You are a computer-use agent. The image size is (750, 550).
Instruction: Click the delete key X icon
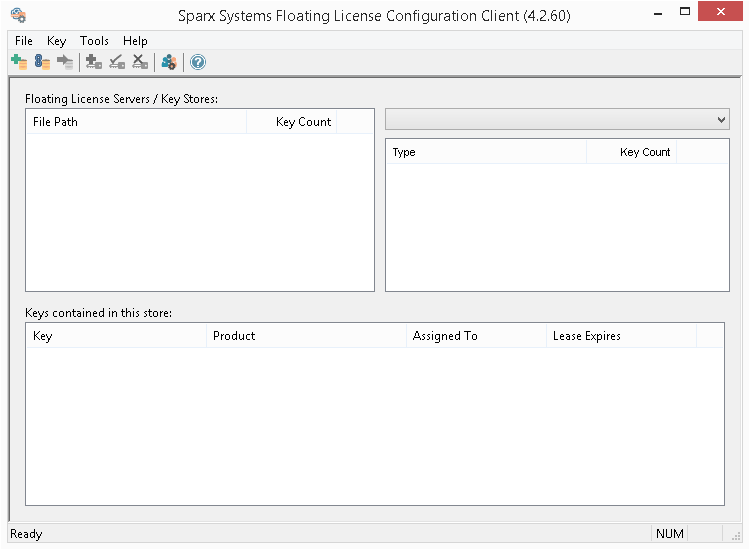pos(140,62)
